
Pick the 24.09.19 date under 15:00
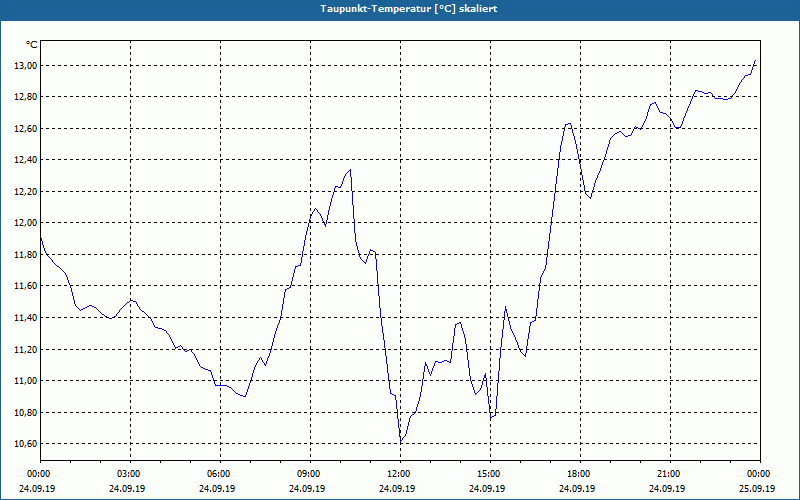[x=487, y=489]
